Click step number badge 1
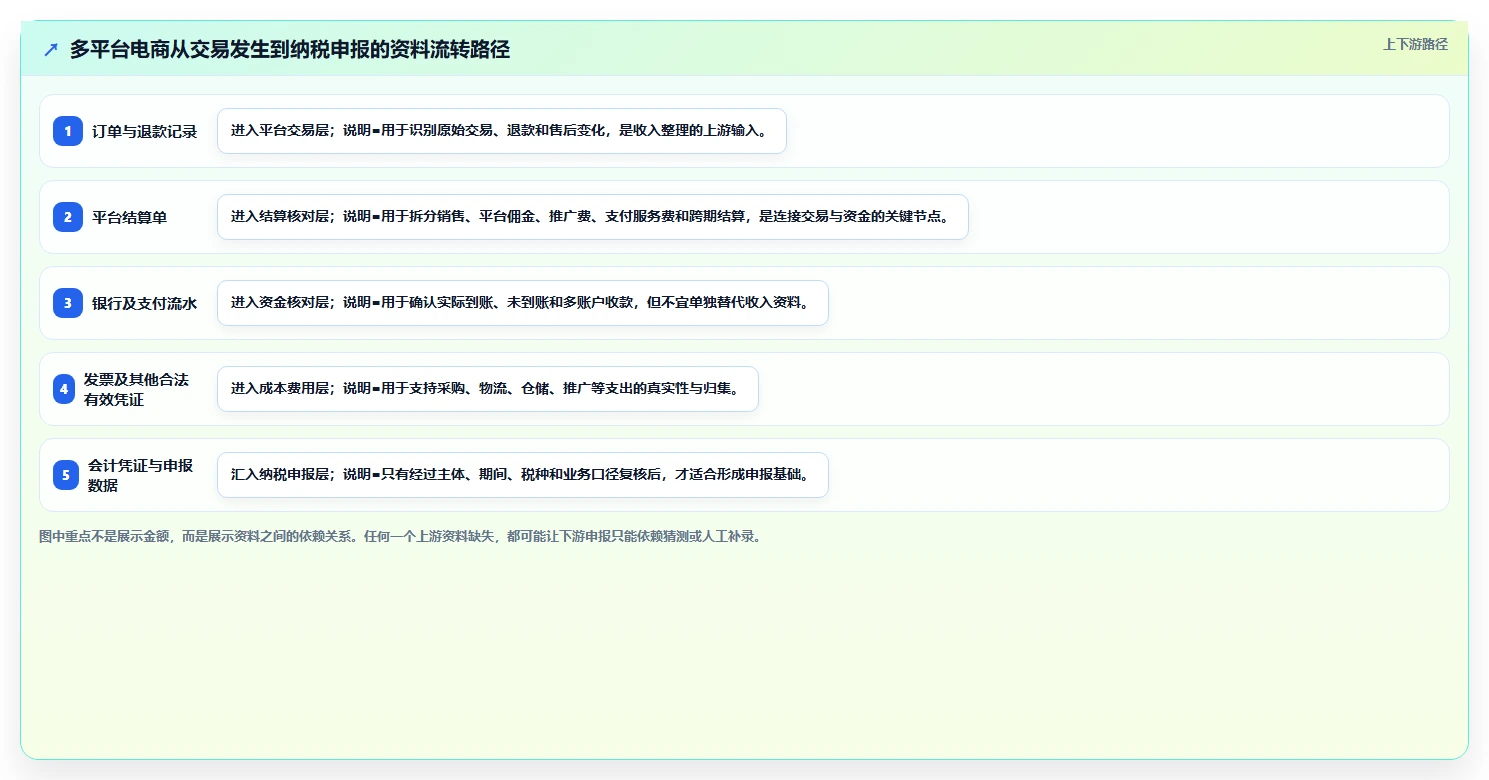 tap(68, 131)
